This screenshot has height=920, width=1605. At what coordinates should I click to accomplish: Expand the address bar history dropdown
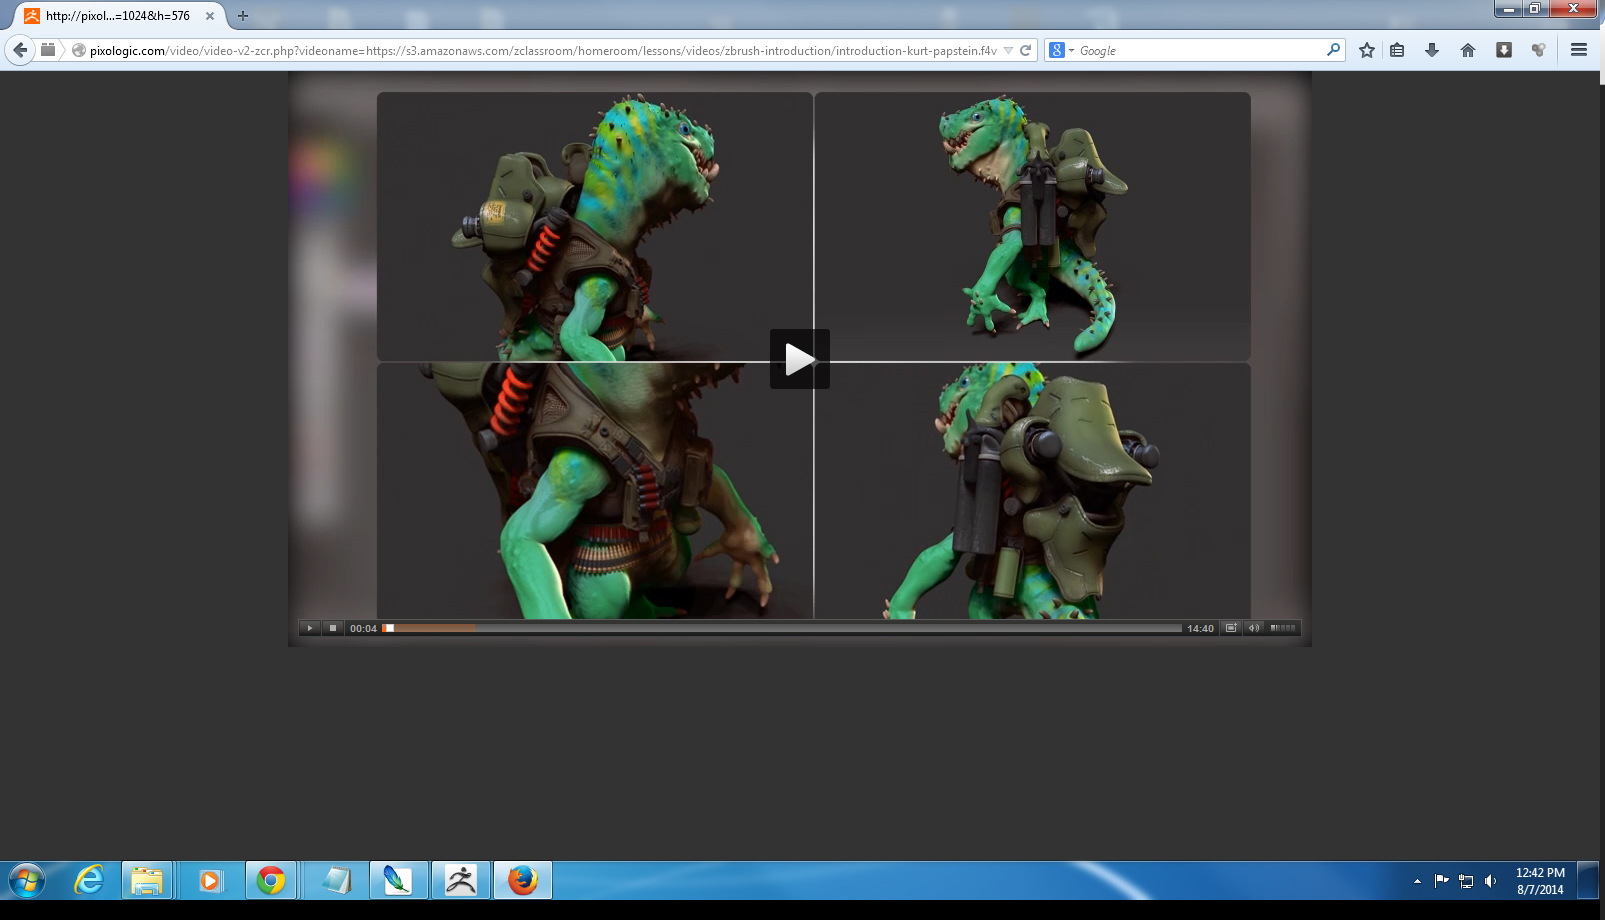click(x=1008, y=50)
